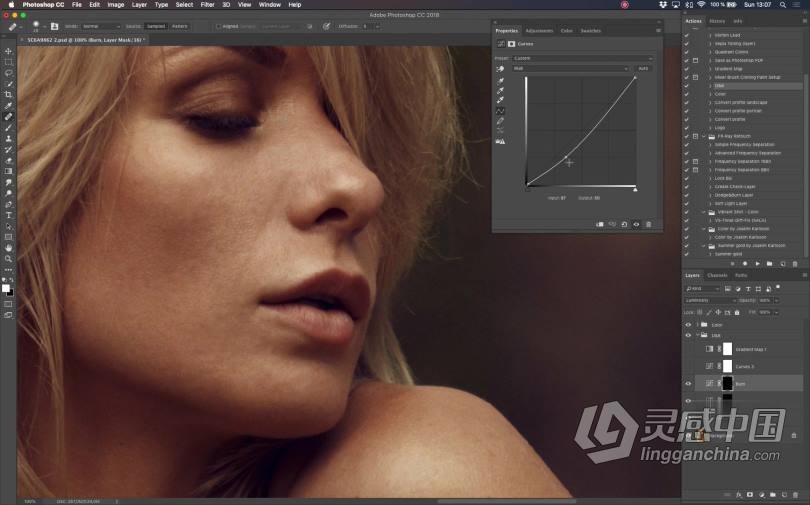Pick the white point eyedropper in Curves
This screenshot has height=505, width=810.
(x=500, y=100)
